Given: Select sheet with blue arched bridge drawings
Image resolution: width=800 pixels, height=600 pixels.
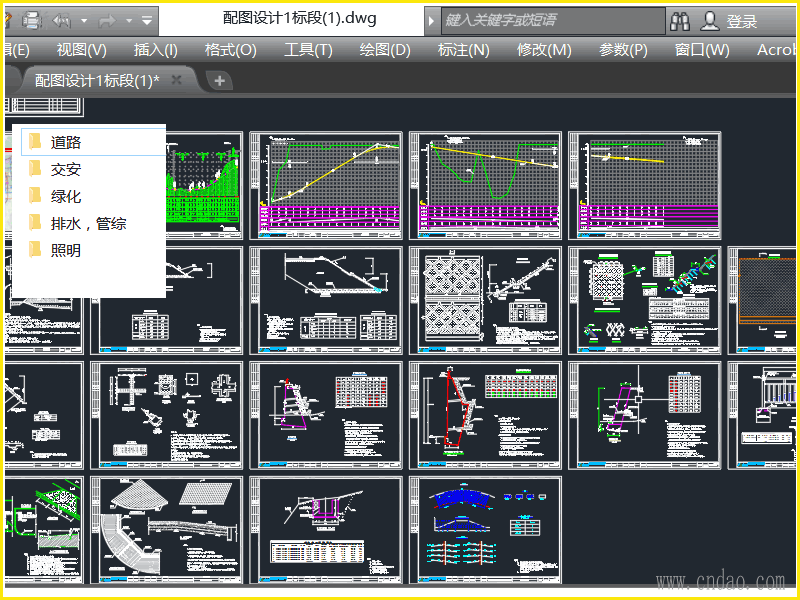Looking at the screenshot, I should click(x=485, y=530).
